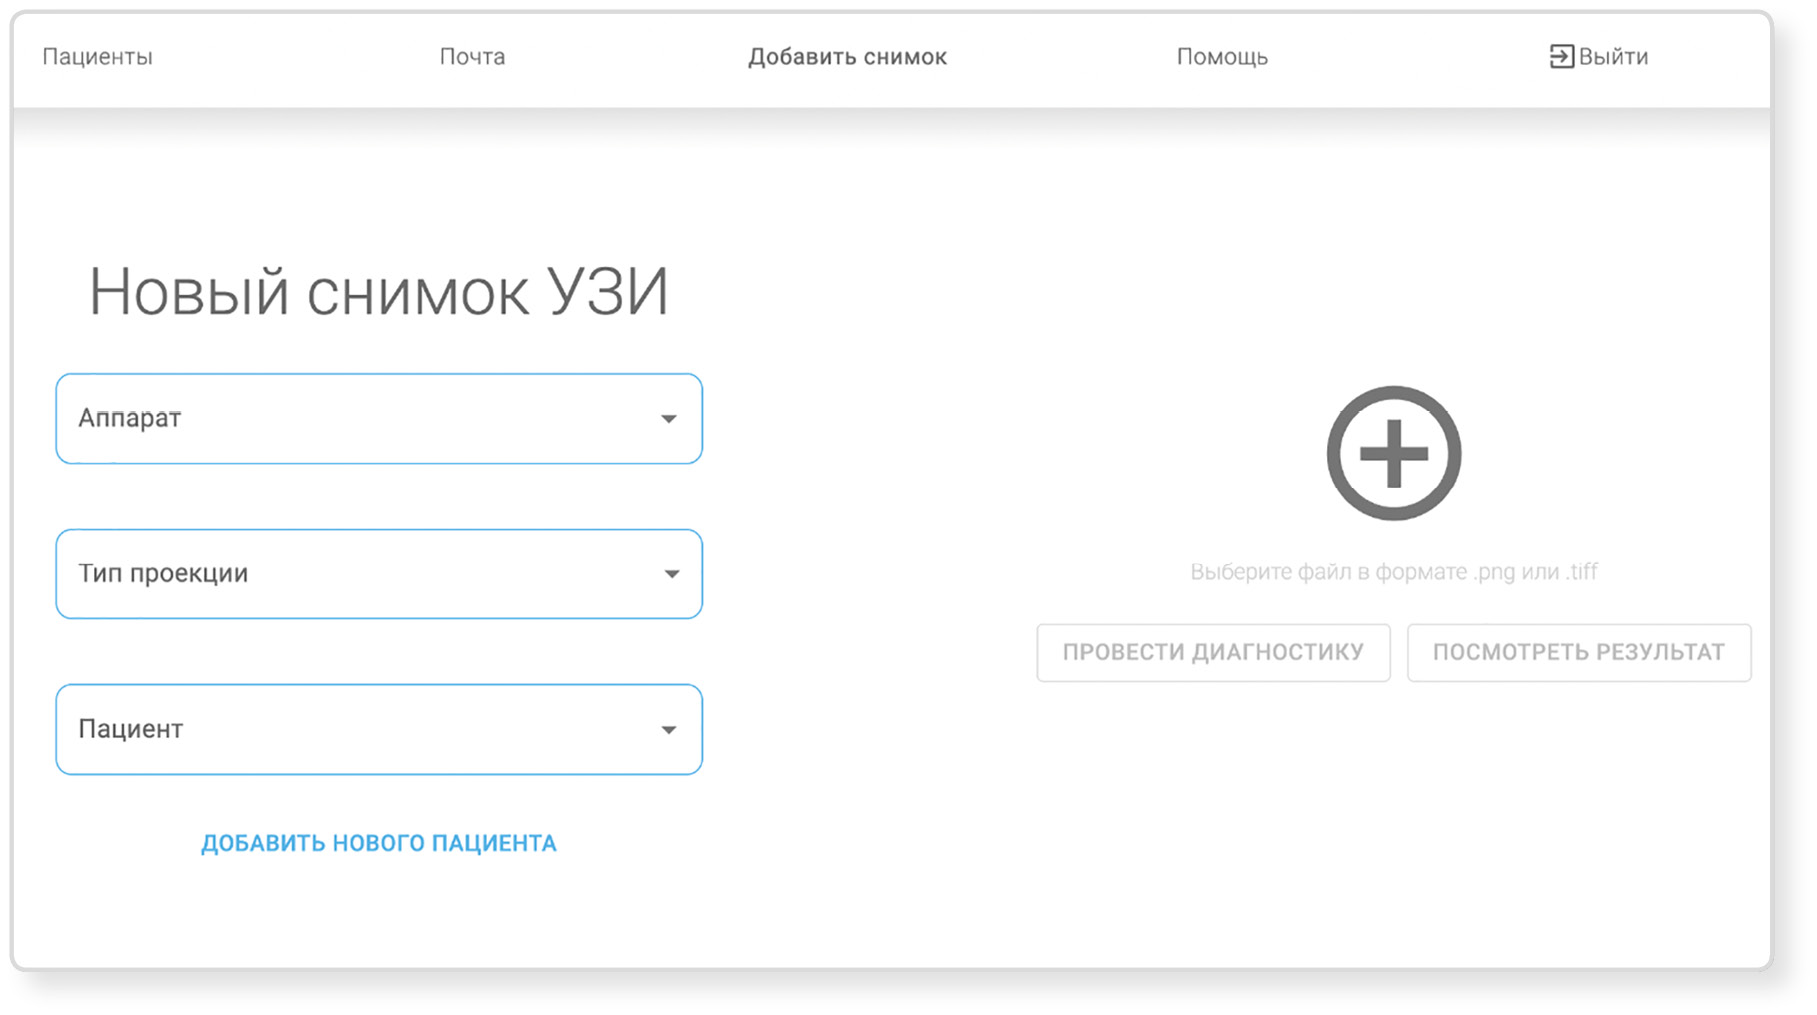The width and height of the screenshot is (1817, 1015).
Task: Click the Новый снимок УЗИ heading
Action: tap(378, 293)
